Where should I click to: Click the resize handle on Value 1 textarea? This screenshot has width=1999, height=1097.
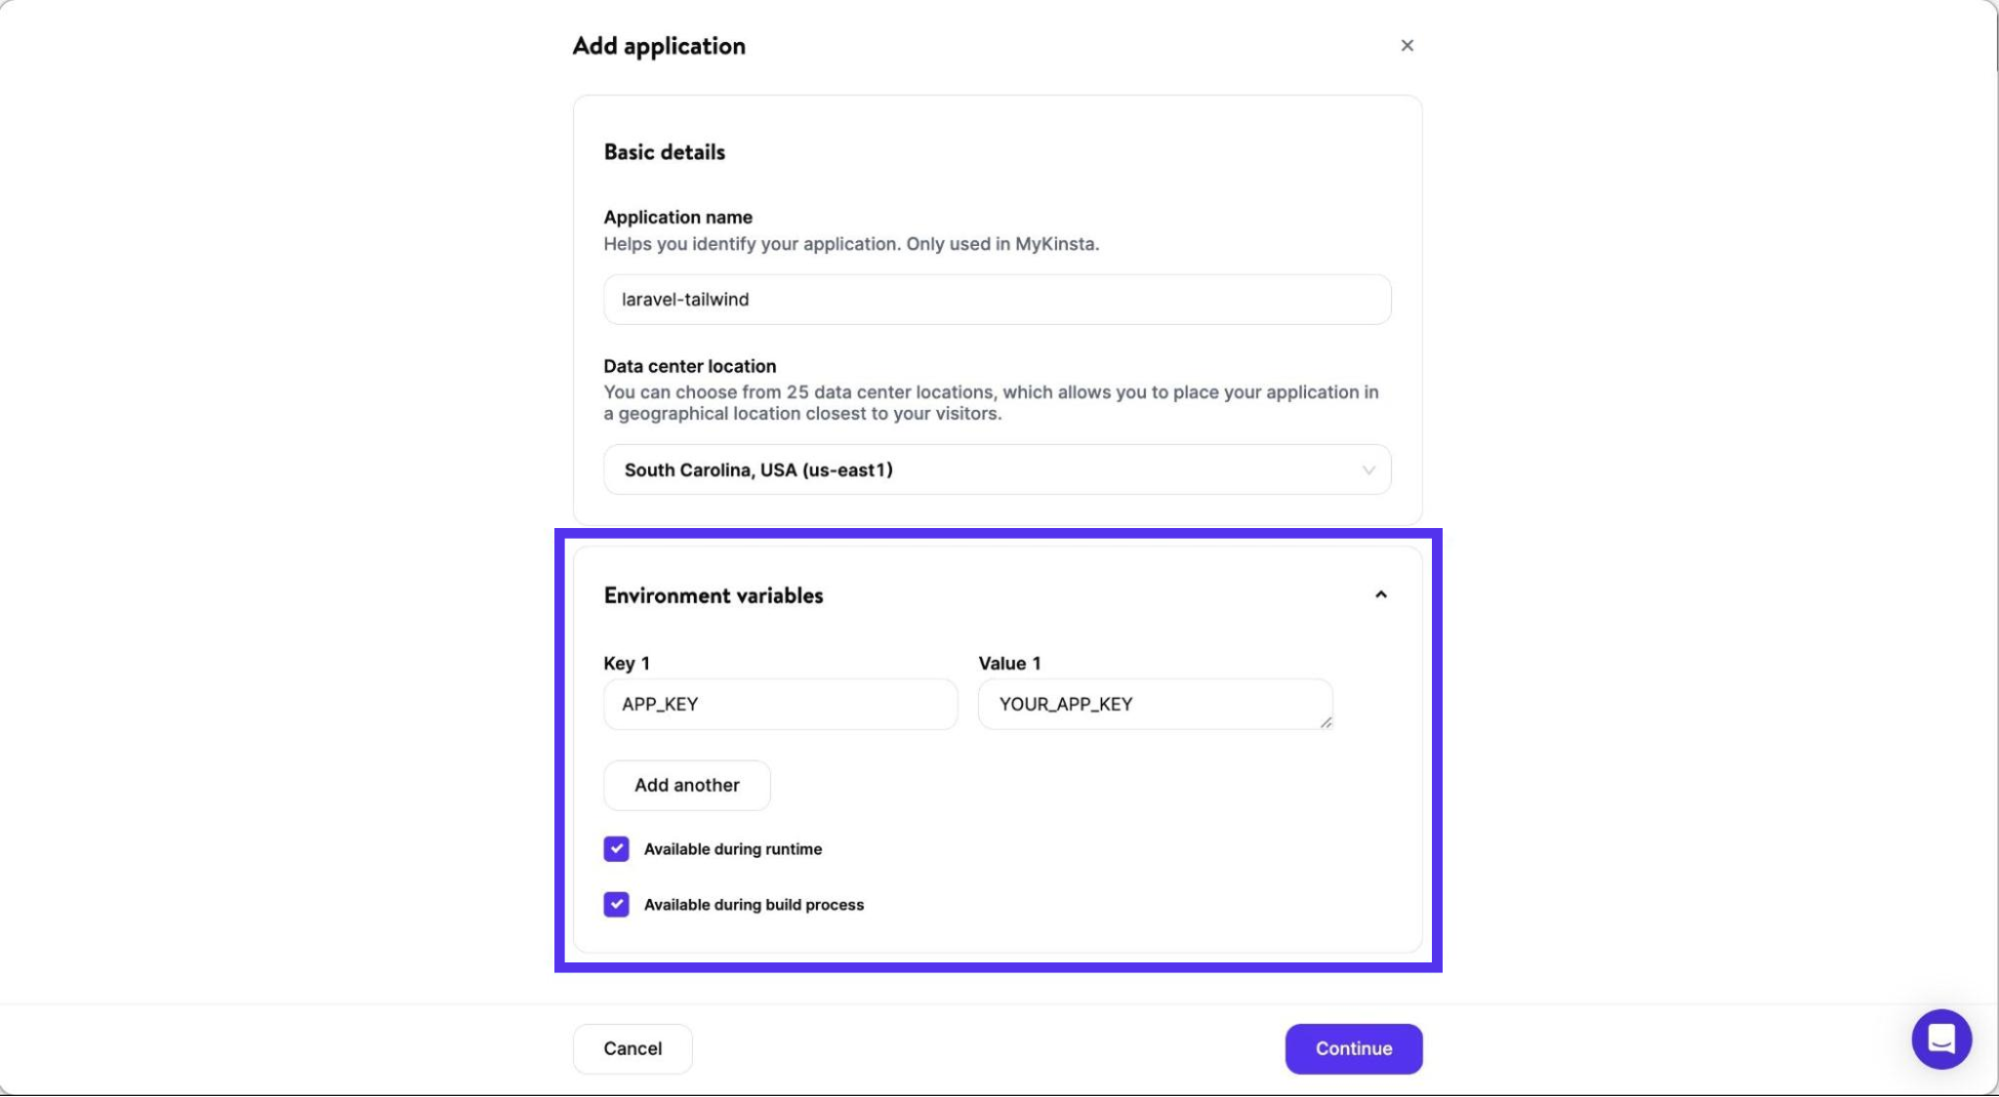pos(1326,722)
